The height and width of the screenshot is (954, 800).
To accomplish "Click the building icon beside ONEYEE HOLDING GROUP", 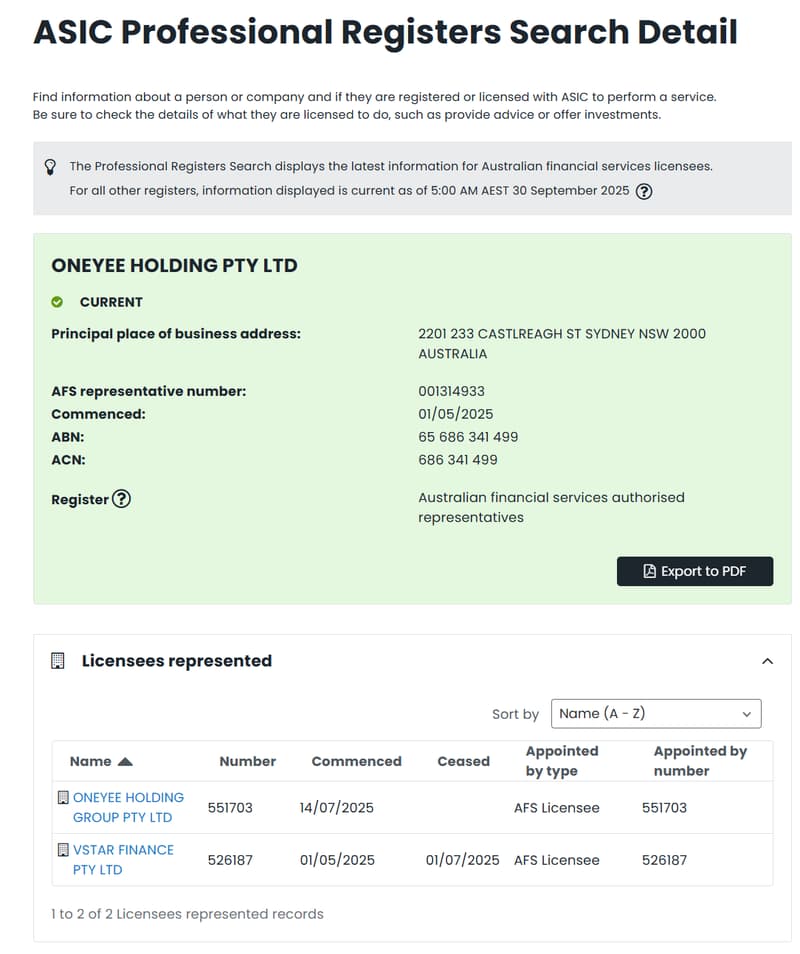I will click(x=63, y=798).
